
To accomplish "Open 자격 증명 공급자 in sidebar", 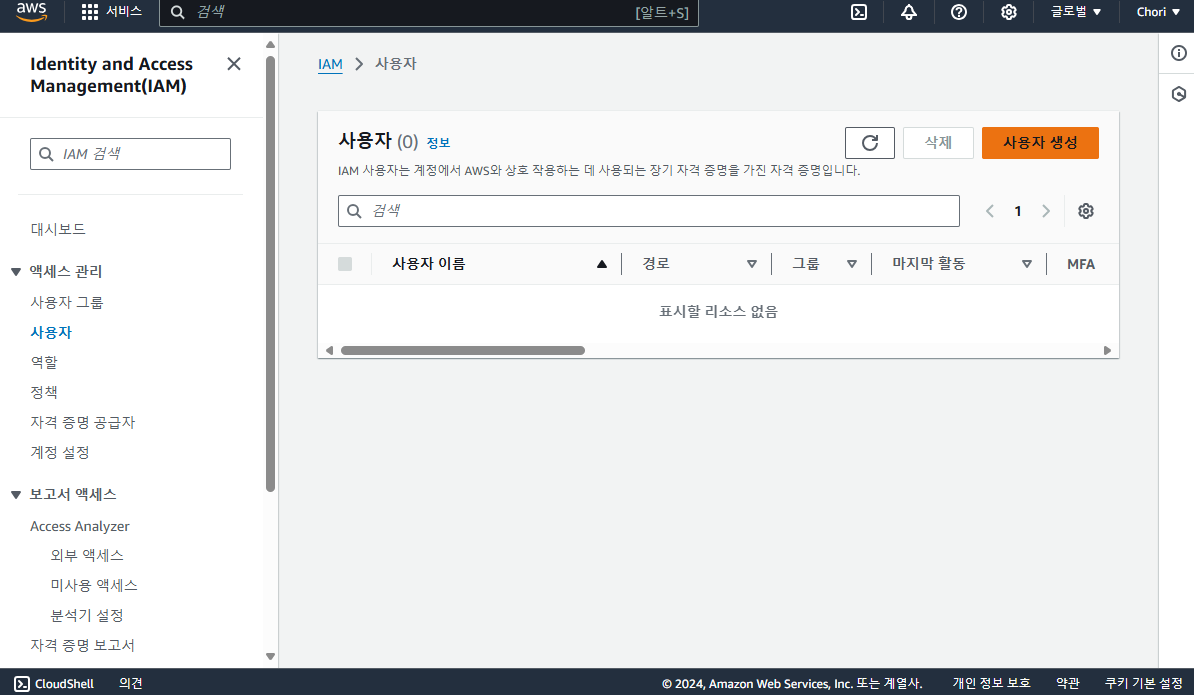I will [83, 422].
